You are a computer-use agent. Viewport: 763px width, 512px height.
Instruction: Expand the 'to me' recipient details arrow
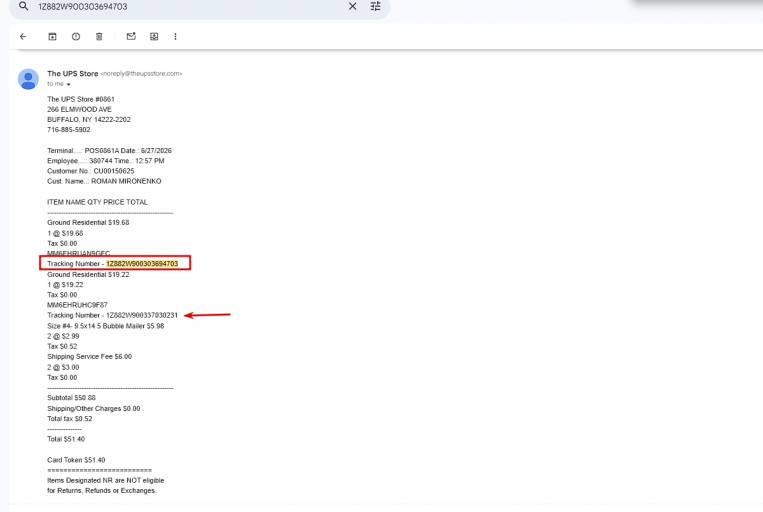click(68, 84)
